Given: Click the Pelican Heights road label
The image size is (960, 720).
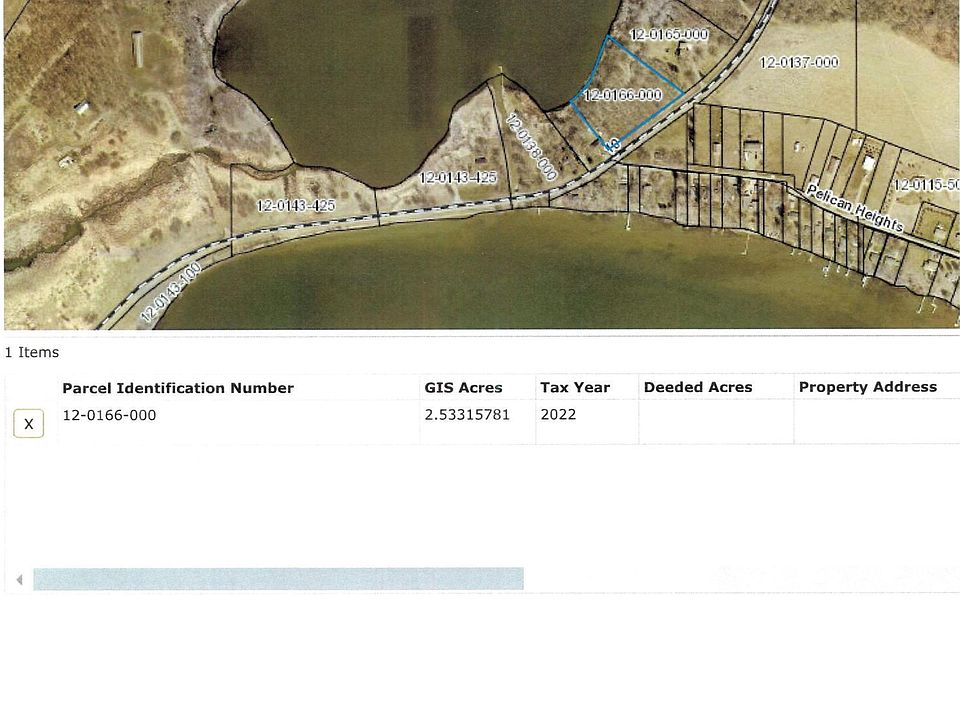Looking at the screenshot, I should tap(855, 208).
